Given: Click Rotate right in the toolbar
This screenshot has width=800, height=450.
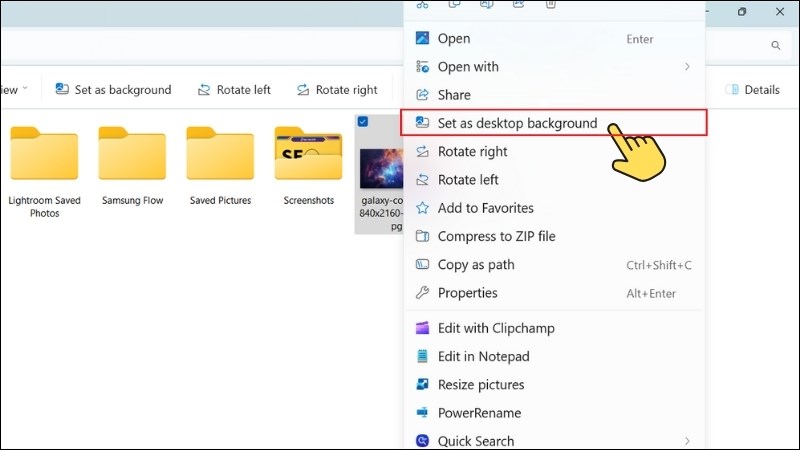Looking at the screenshot, I should (335, 90).
